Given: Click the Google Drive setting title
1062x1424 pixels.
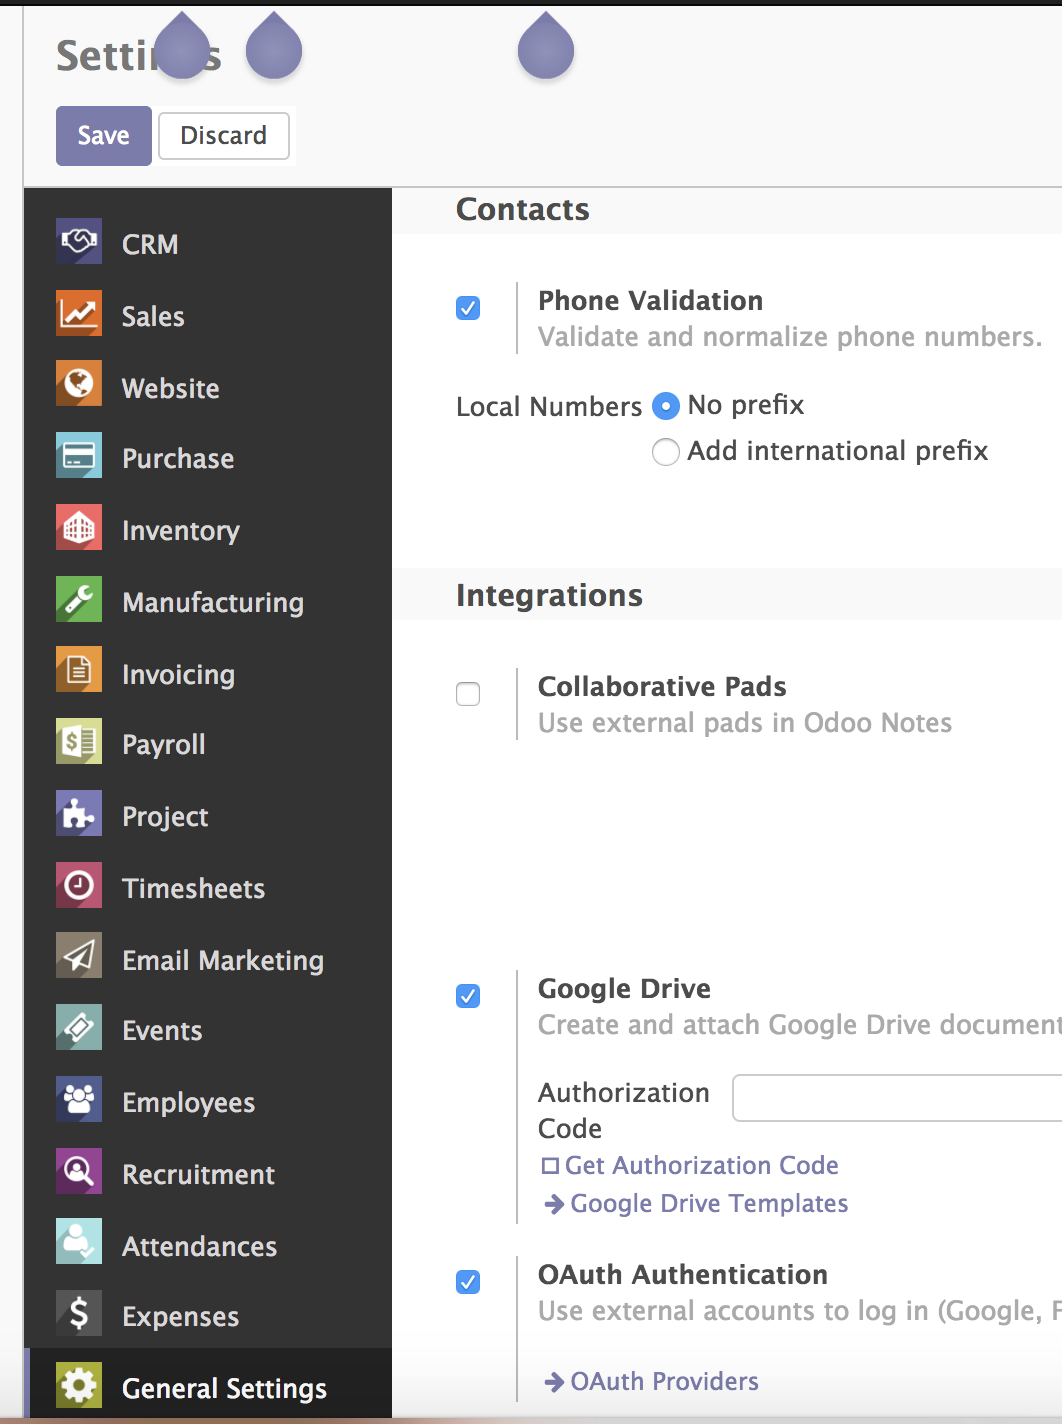Looking at the screenshot, I should coord(624,989).
